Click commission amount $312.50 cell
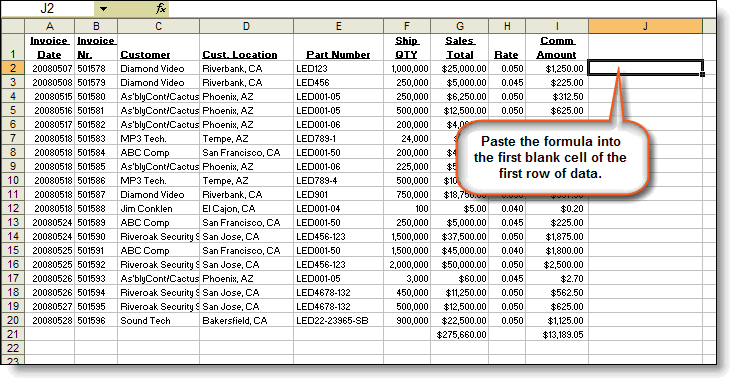The image size is (733, 381). 557,96
